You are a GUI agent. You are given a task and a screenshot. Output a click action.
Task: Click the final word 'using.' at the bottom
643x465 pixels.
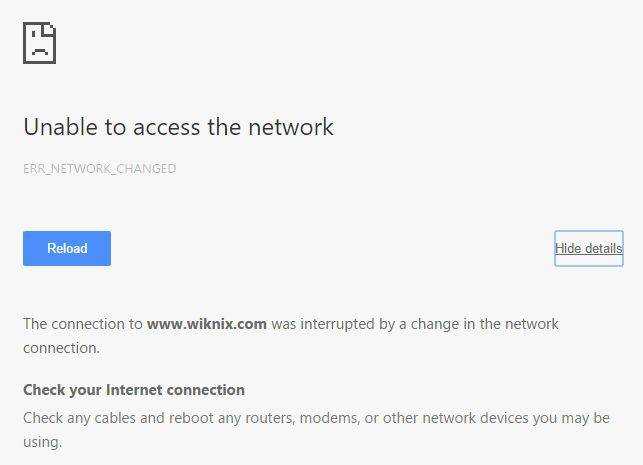click(42, 442)
